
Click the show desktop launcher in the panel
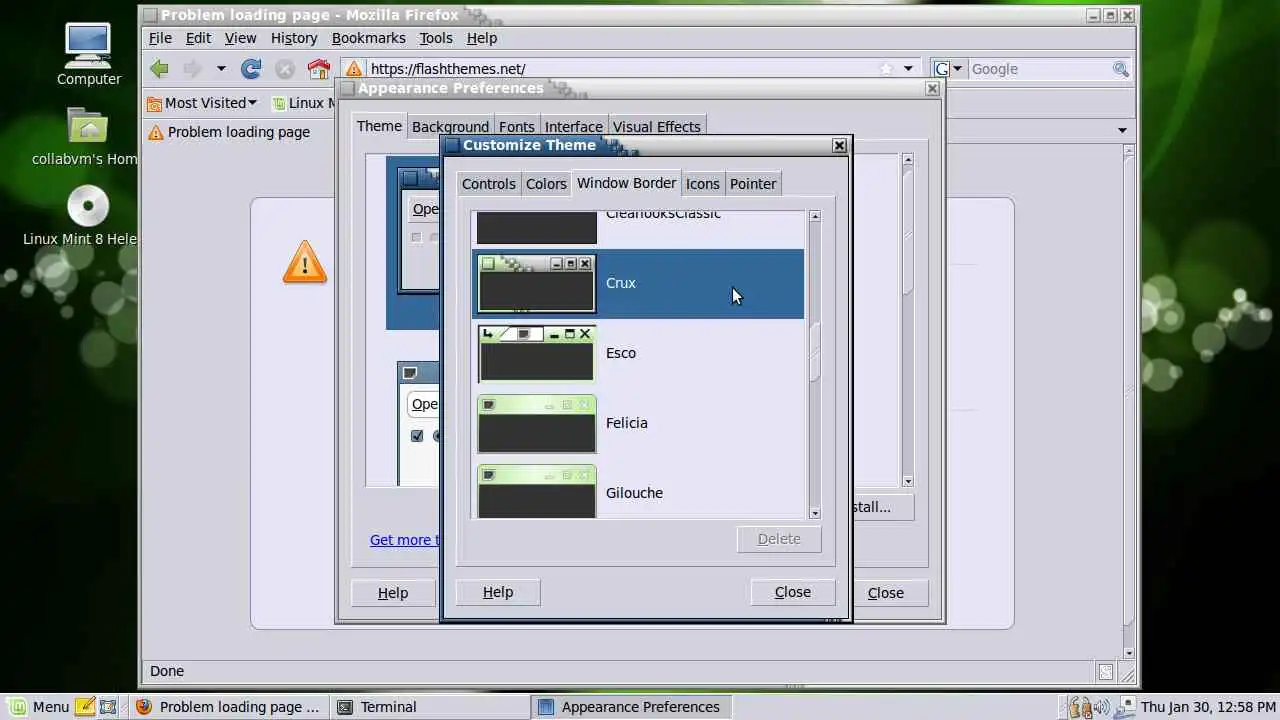(x=108, y=707)
